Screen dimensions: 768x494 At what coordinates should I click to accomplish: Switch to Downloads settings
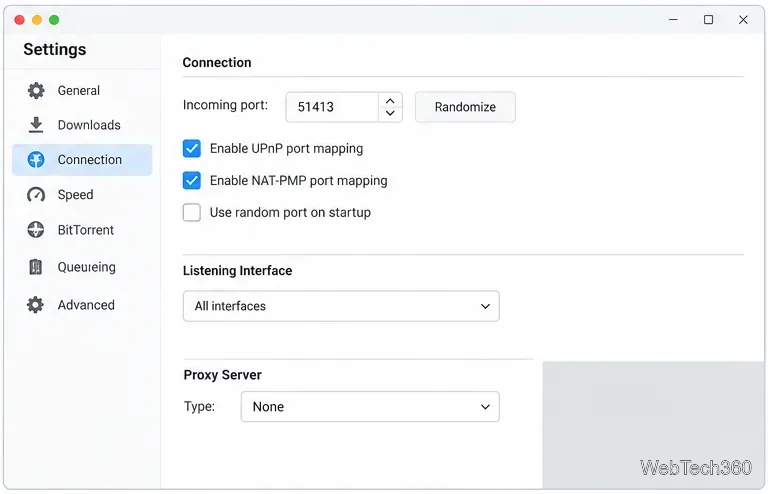(89, 125)
